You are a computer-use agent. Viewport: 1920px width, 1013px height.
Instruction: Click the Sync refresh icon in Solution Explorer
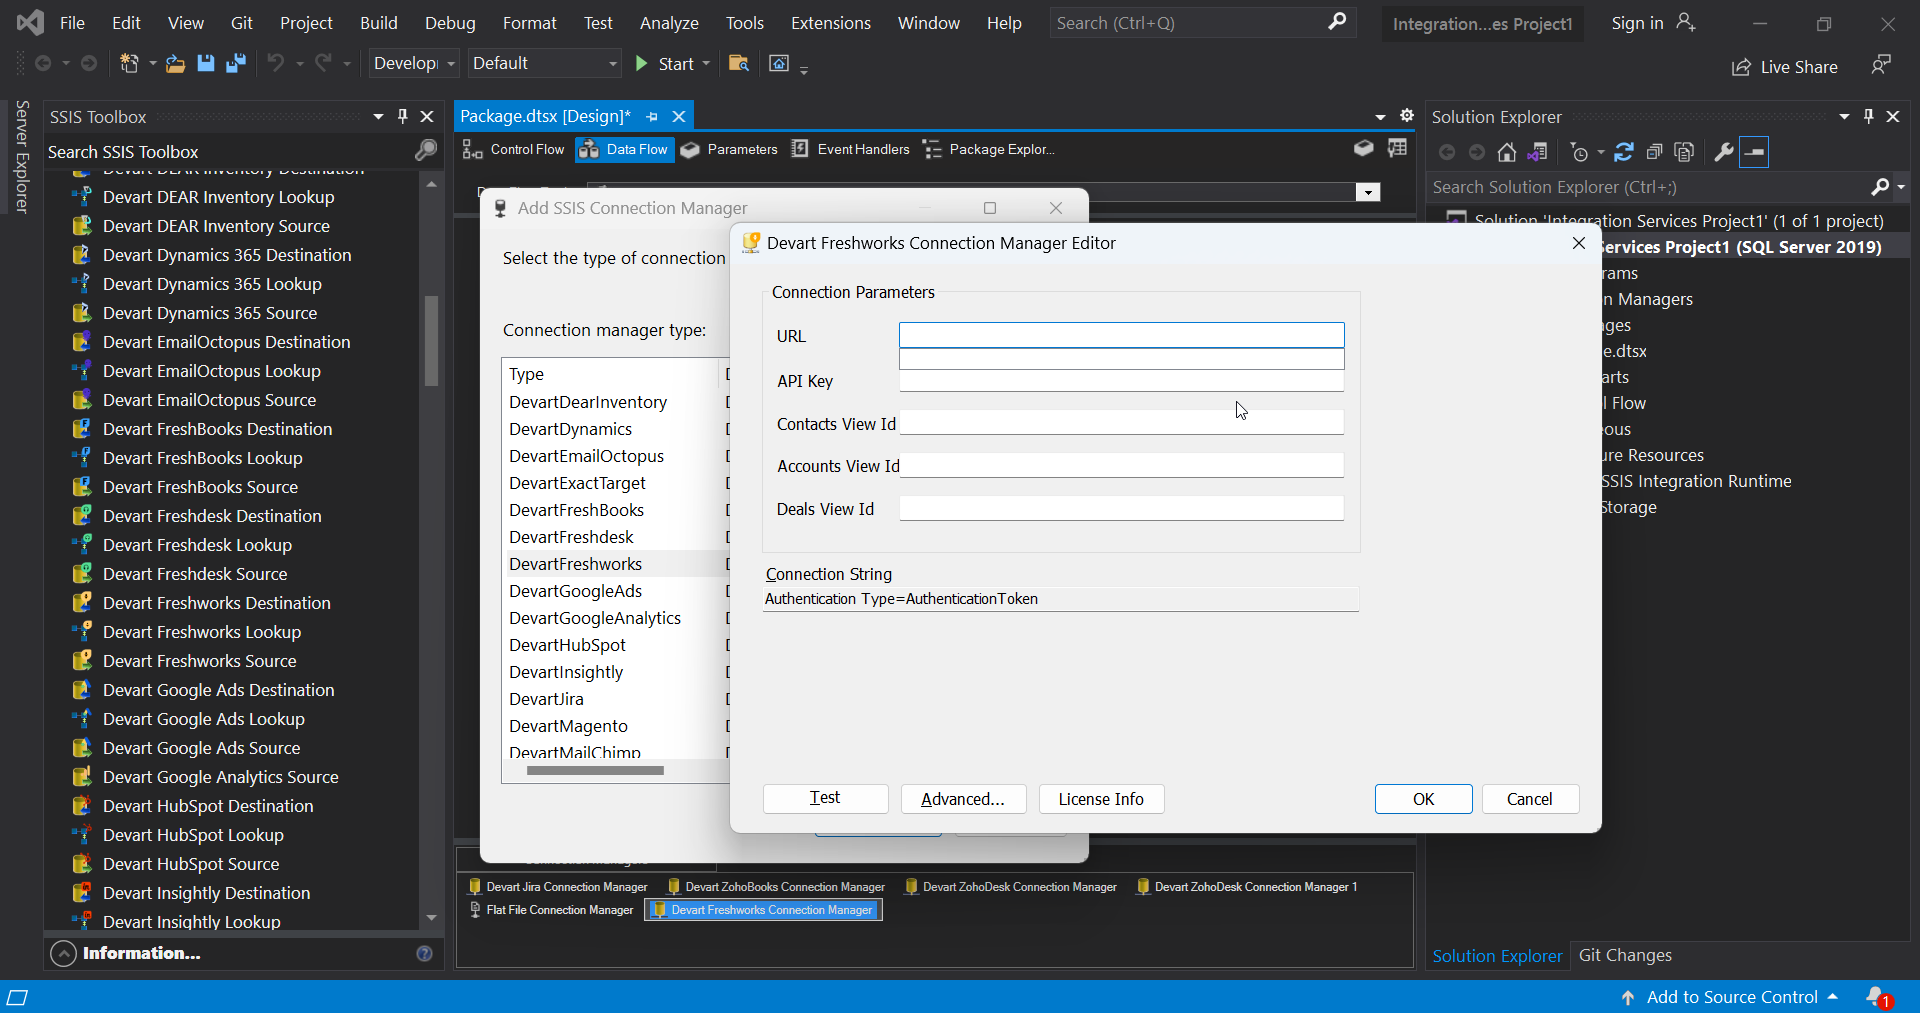tap(1624, 152)
